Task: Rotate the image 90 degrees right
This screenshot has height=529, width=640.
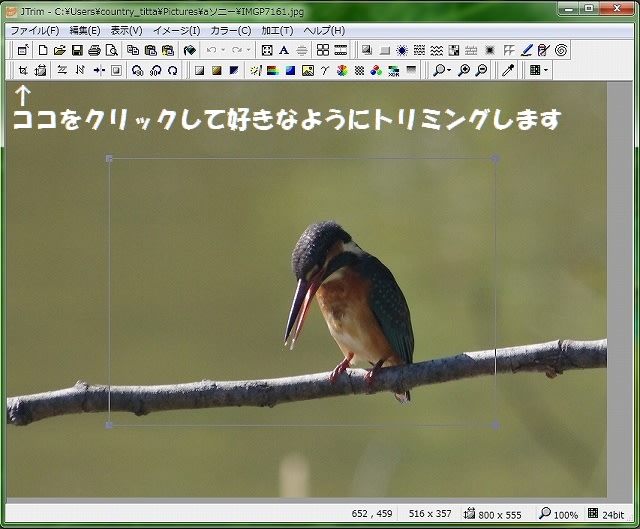Action: (x=155, y=71)
